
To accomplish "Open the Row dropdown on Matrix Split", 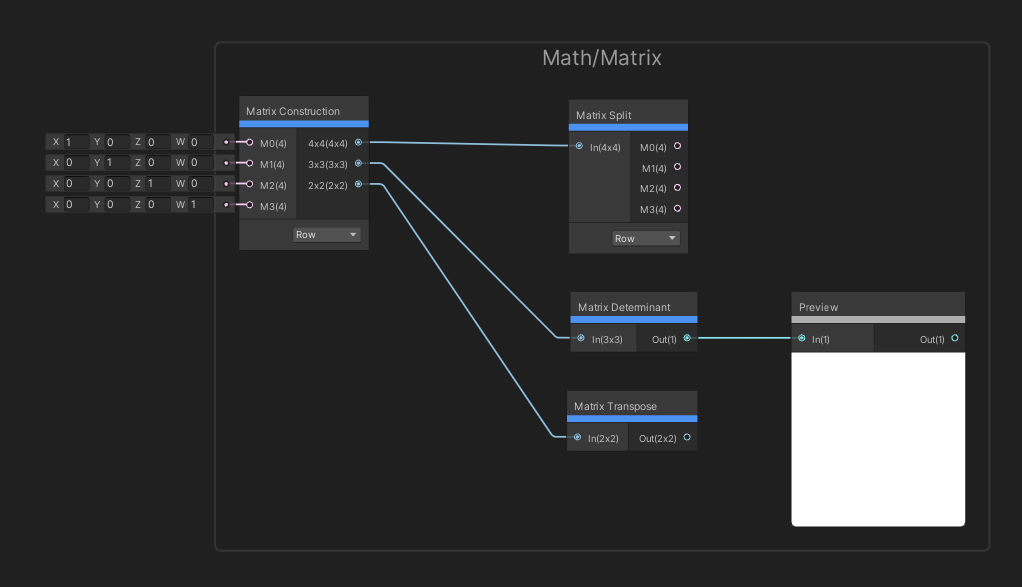I will [x=645, y=238].
